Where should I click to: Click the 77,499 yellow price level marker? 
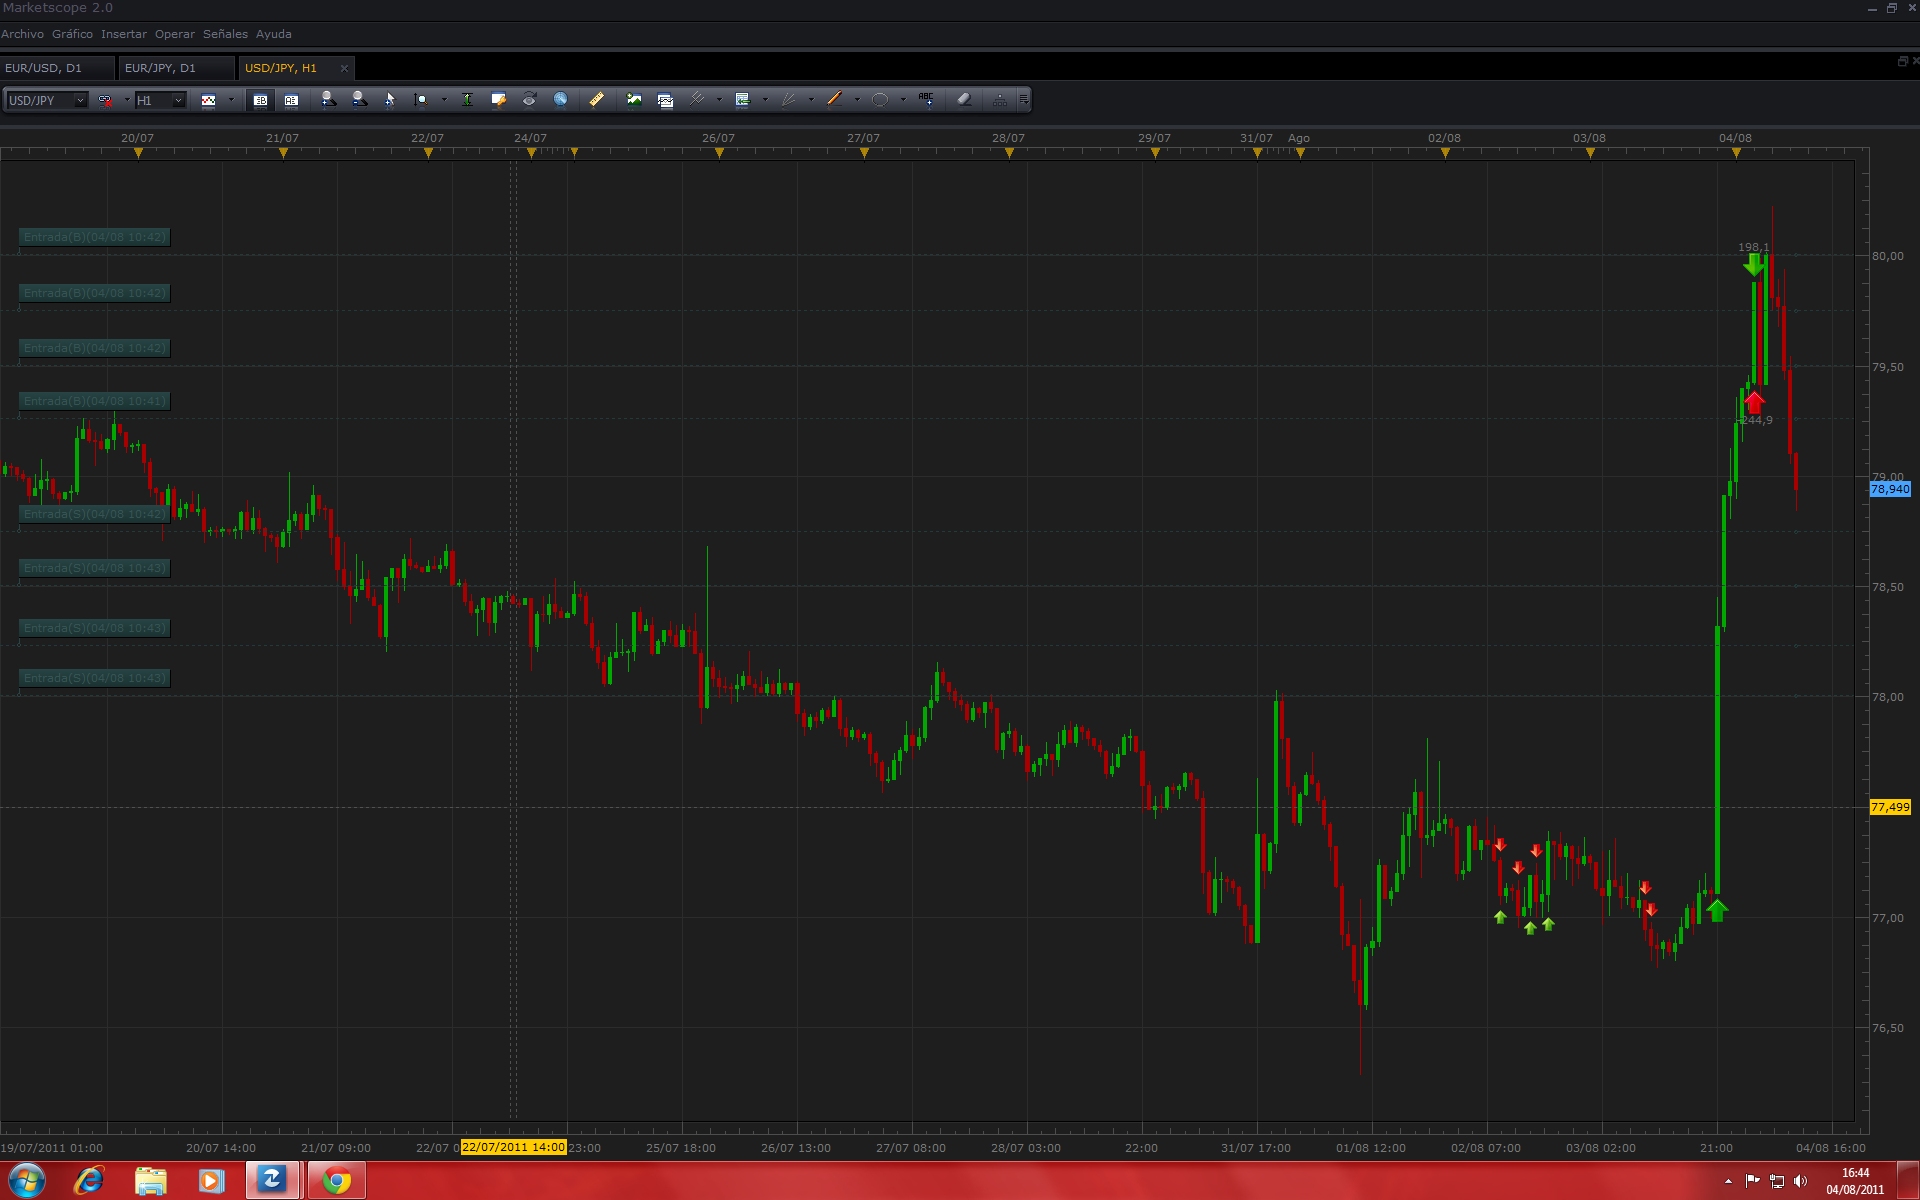[1889, 807]
